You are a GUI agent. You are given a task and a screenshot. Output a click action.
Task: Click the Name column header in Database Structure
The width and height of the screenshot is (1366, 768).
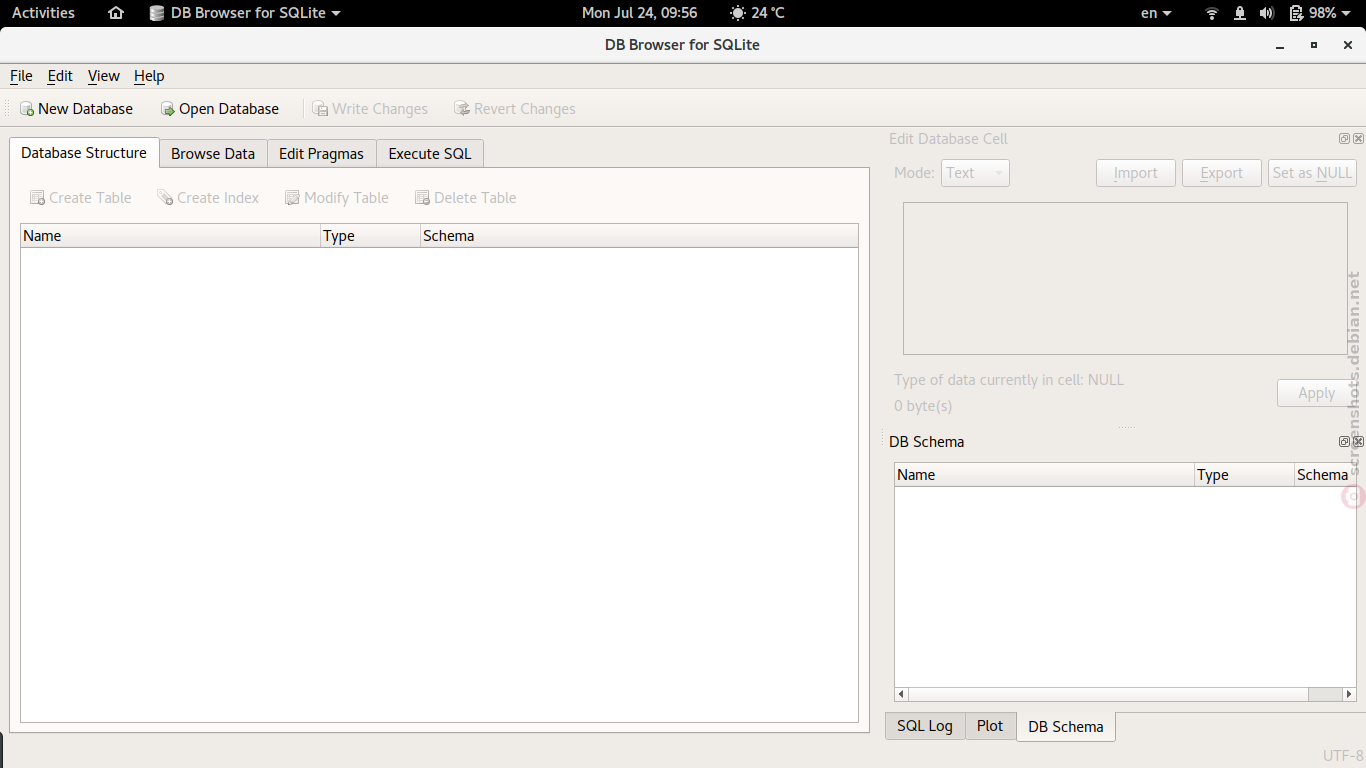point(170,236)
